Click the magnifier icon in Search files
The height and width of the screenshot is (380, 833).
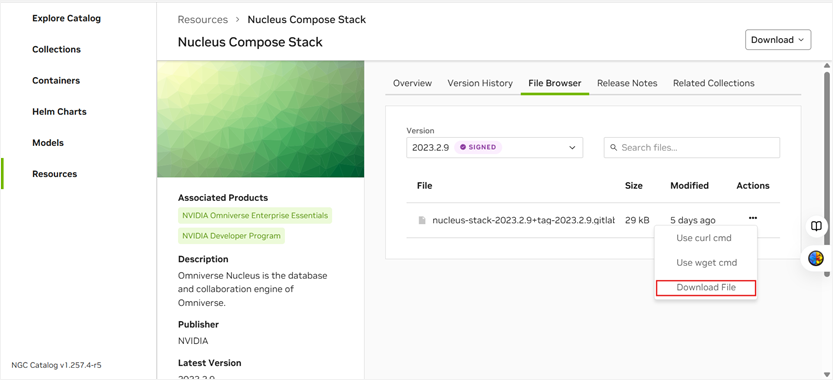(x=614, y=147)
